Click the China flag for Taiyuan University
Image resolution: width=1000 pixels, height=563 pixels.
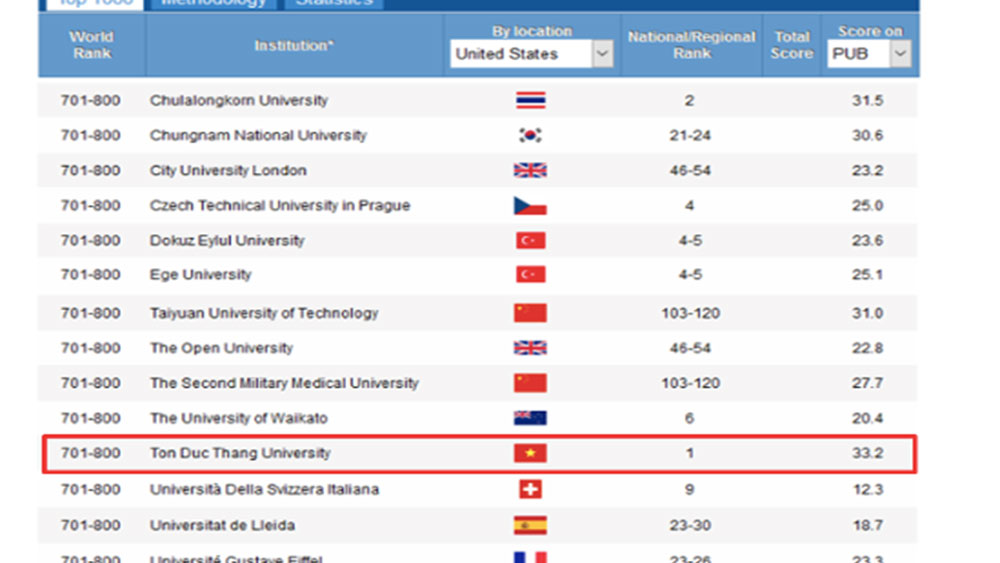(530, 313)
